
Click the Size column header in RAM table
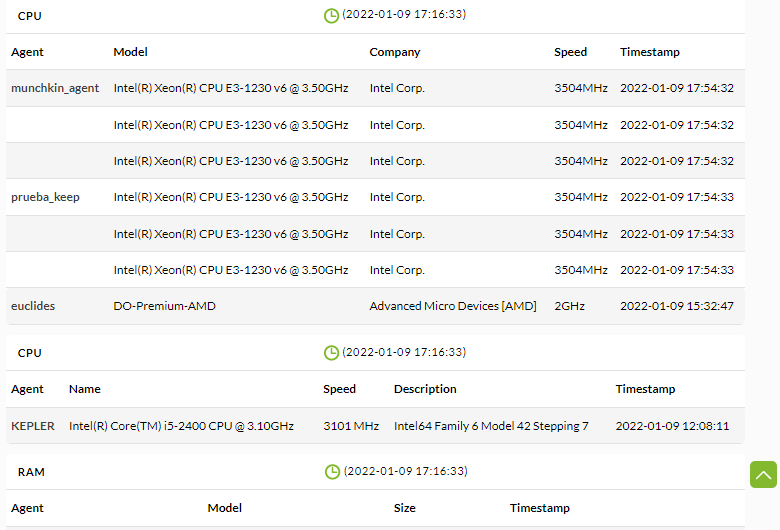click(x=404, y=508)
